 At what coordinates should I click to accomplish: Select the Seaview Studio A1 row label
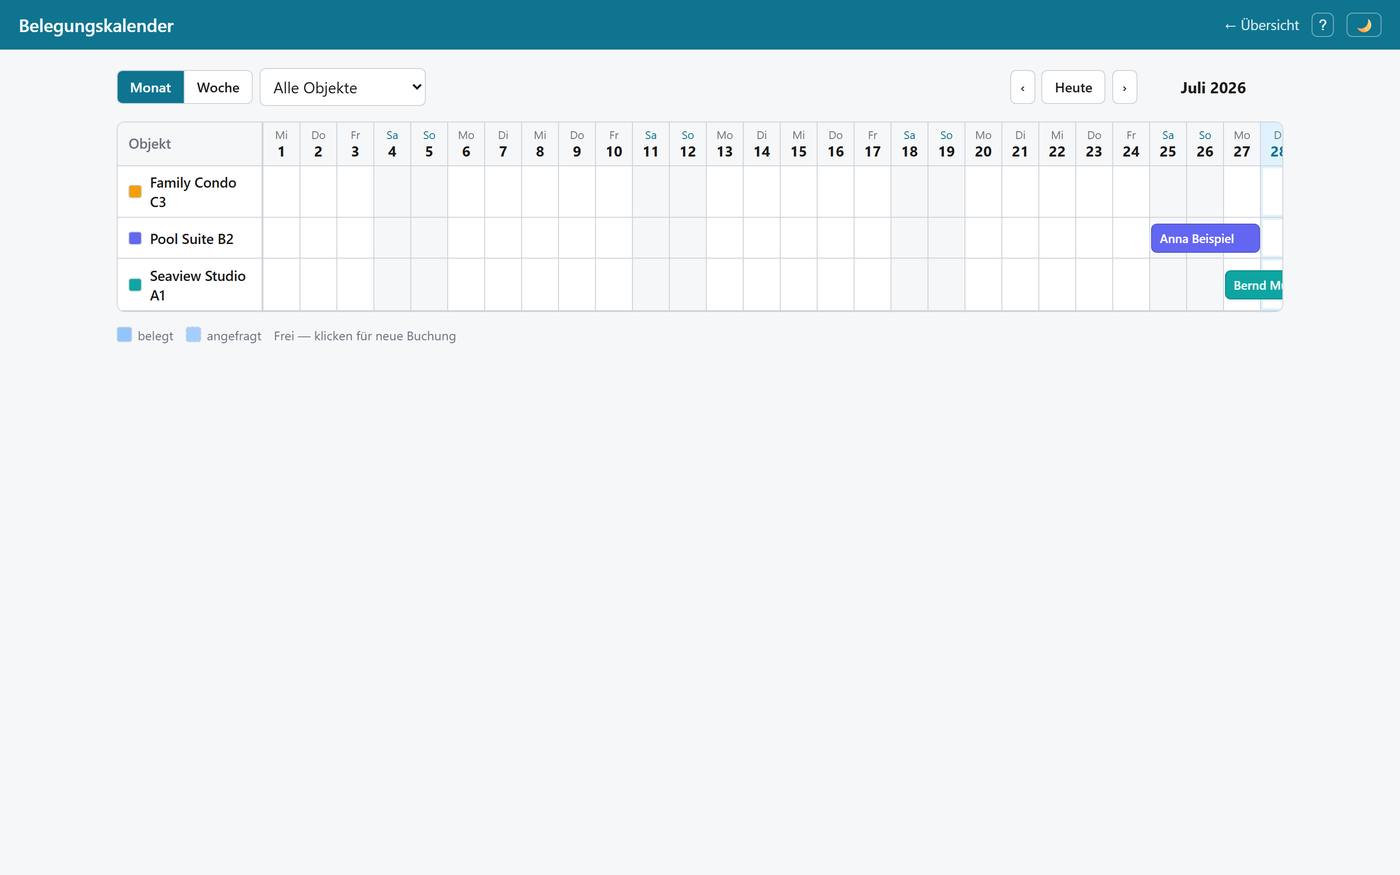190,285
